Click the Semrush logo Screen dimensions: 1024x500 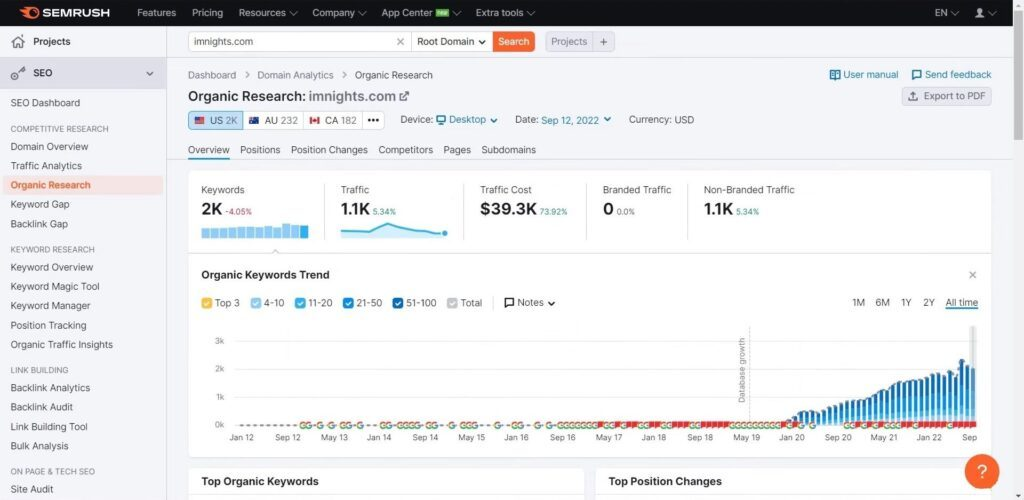click(x=64, y=12)
